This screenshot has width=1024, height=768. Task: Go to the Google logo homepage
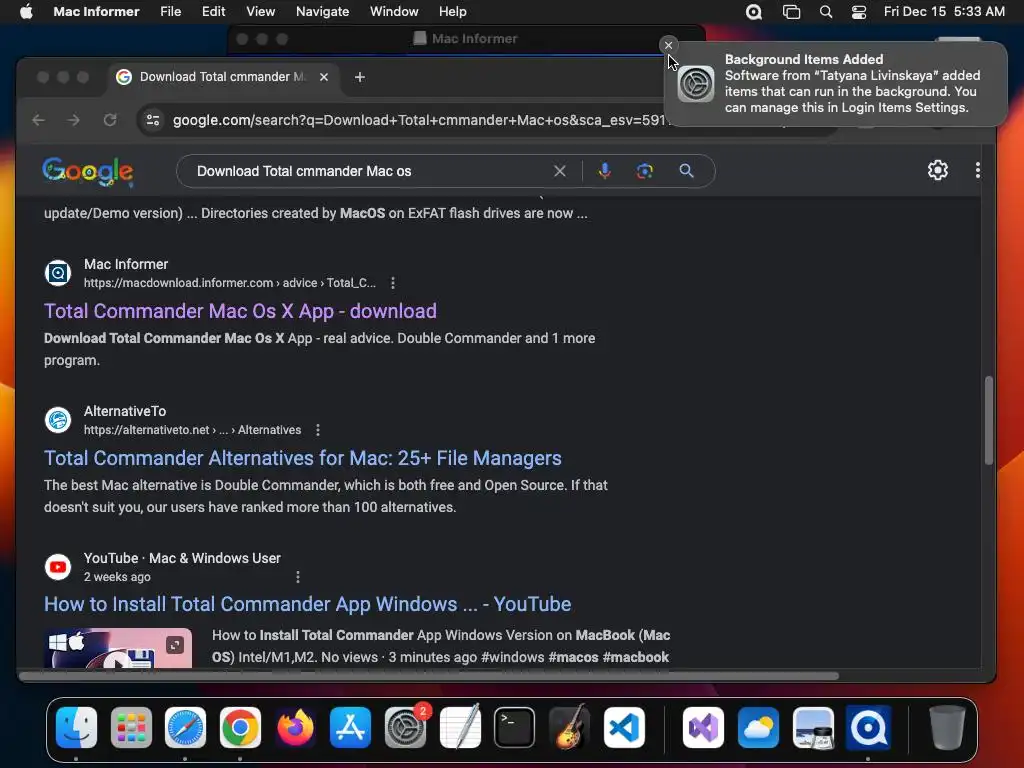coord(88,172)
